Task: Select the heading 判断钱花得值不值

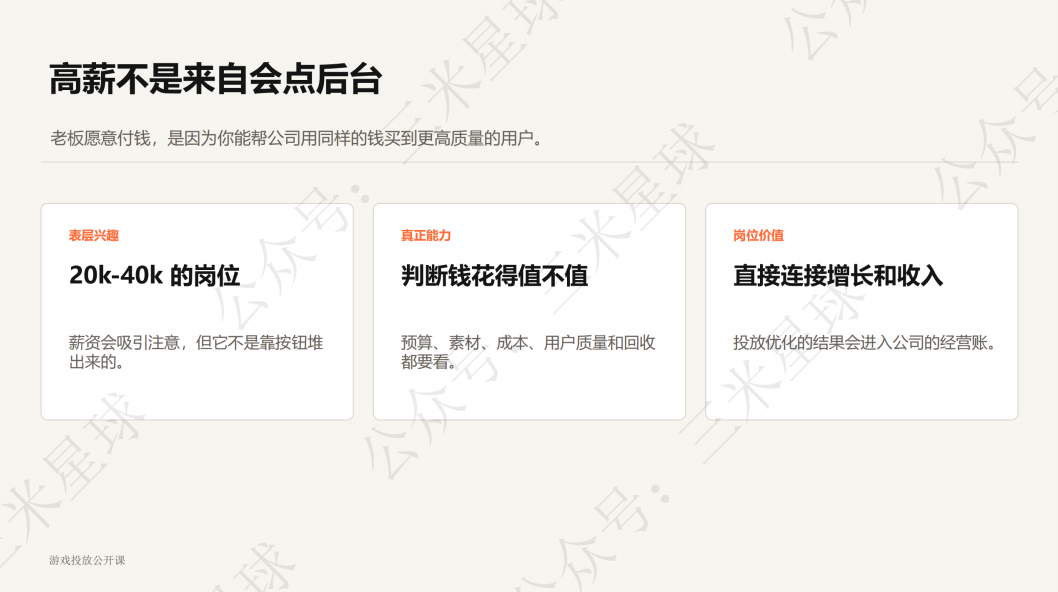Action: tap(495, 275)
